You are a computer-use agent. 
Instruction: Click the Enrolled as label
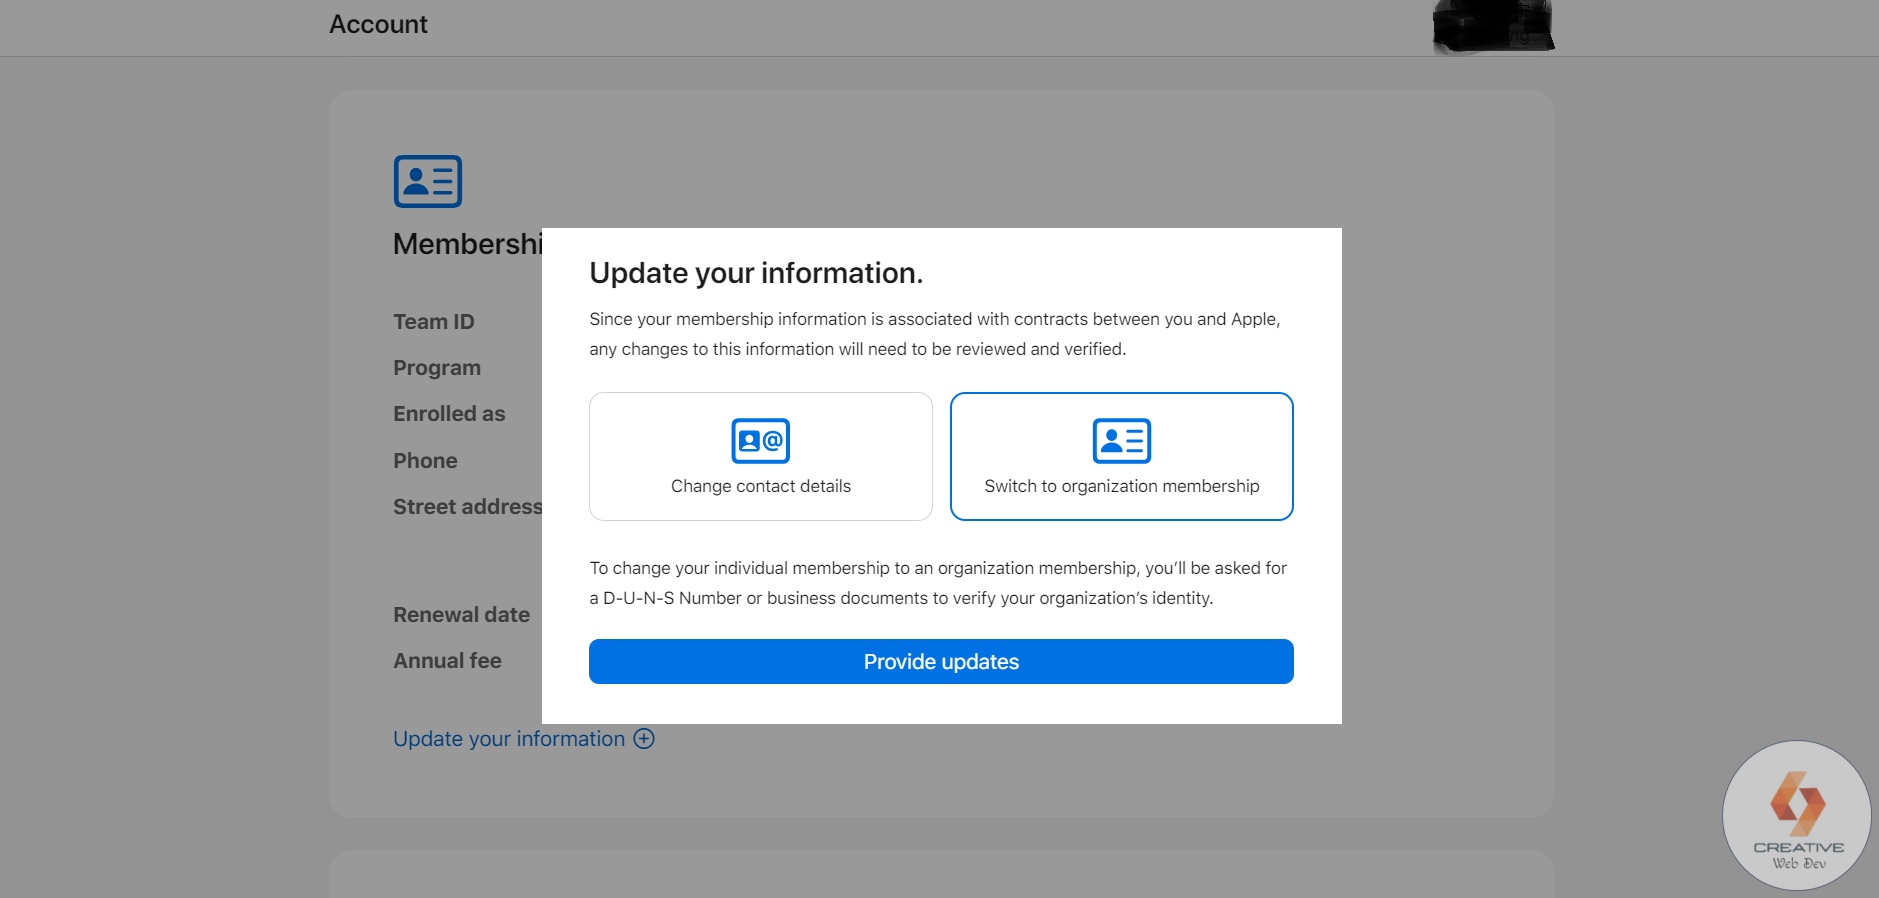(x=449, y=414)
